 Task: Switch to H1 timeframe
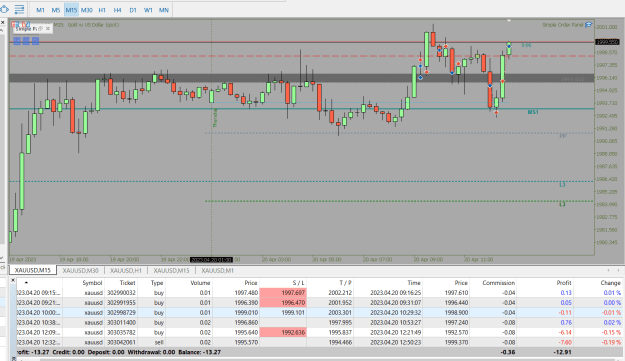(102, 10)
